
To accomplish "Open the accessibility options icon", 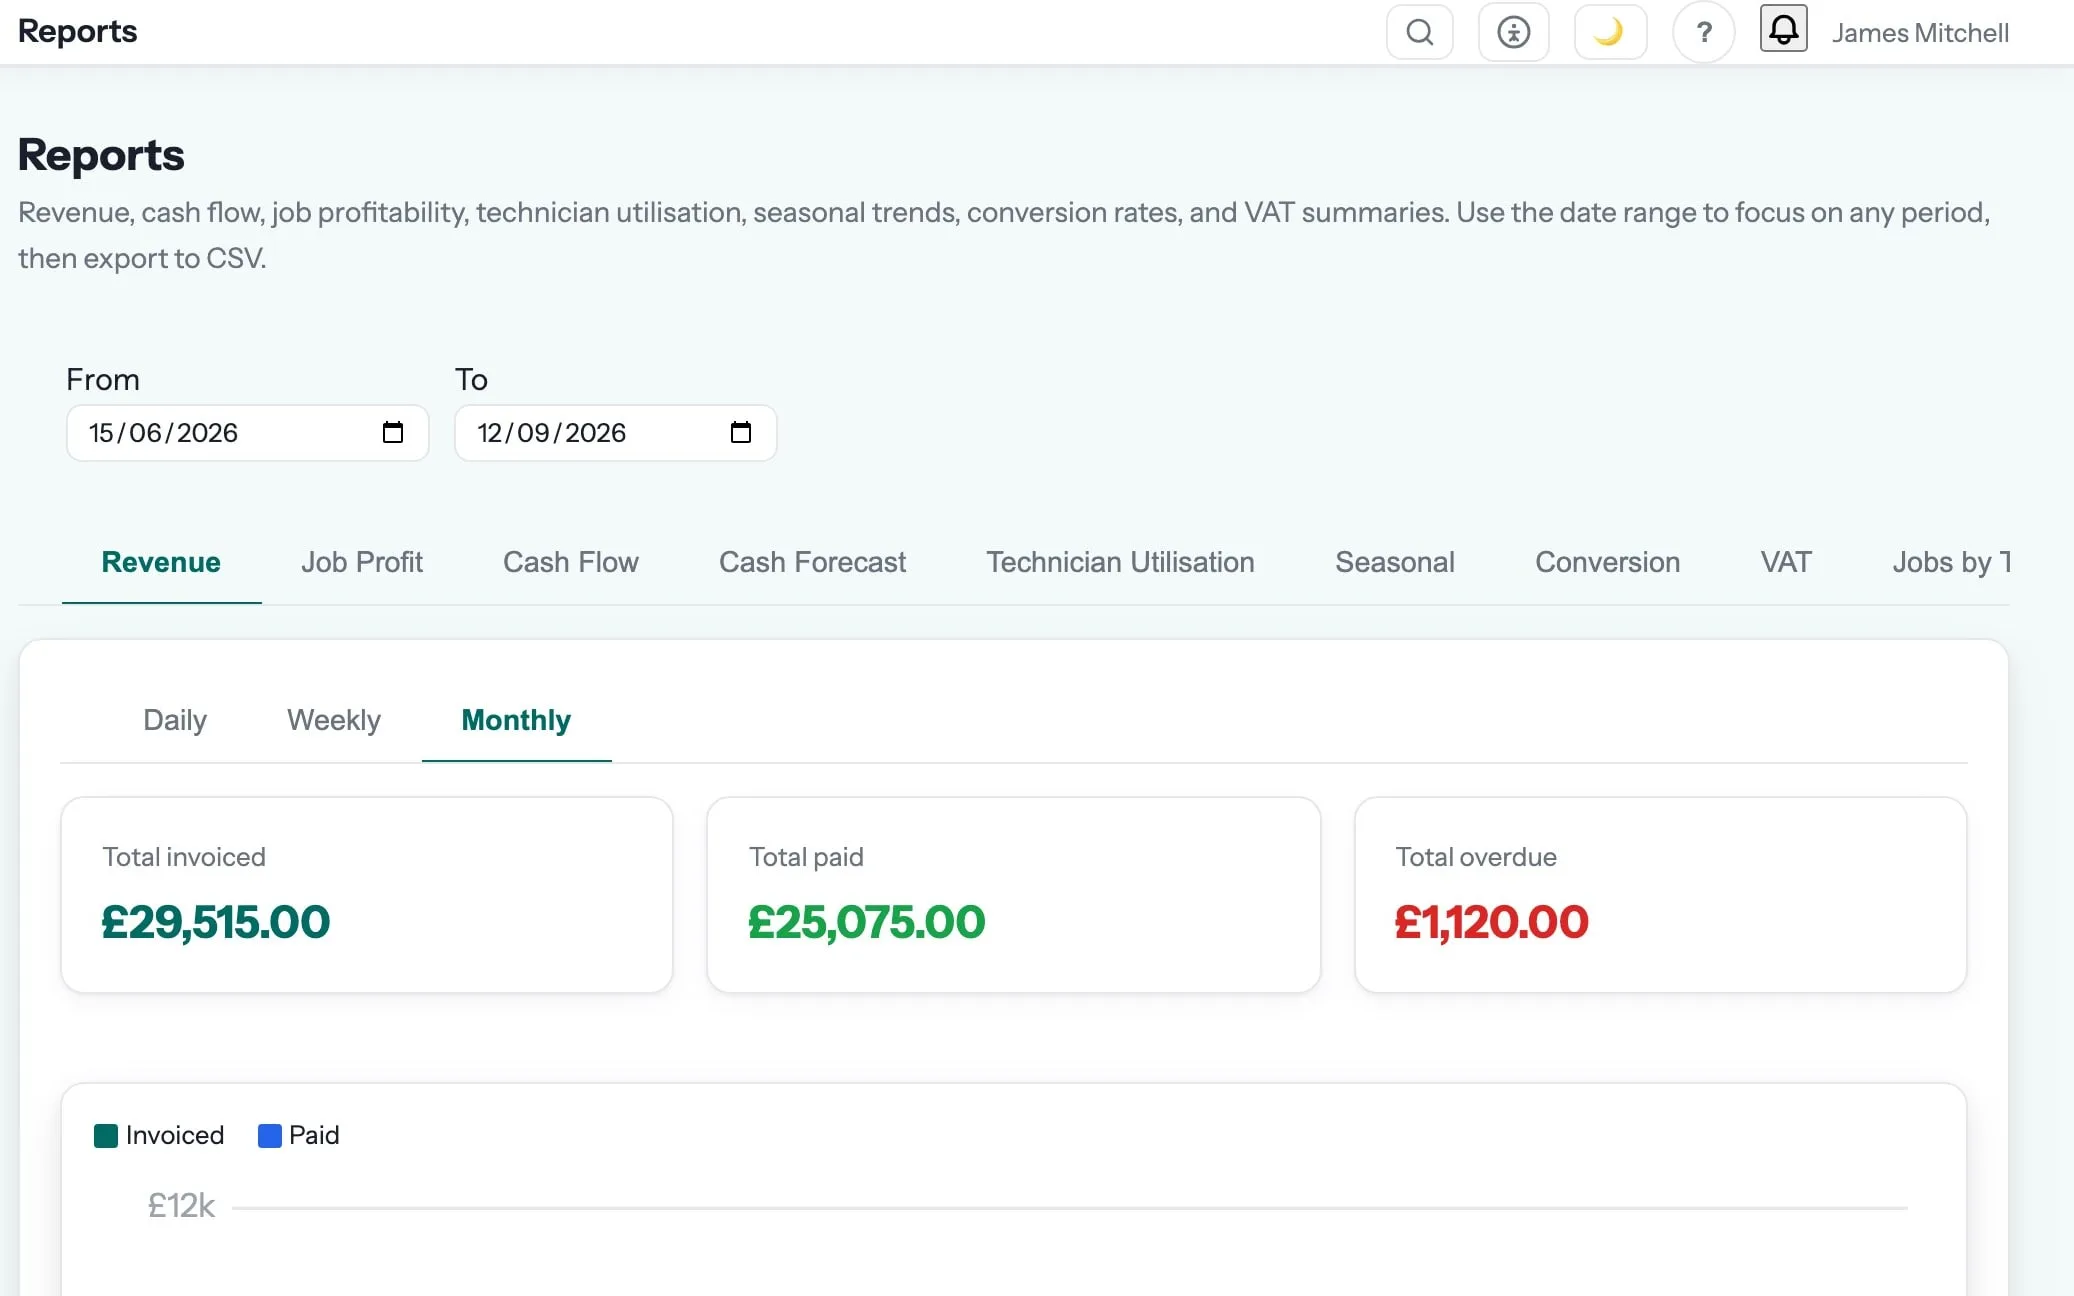I will coord(1513,32).
